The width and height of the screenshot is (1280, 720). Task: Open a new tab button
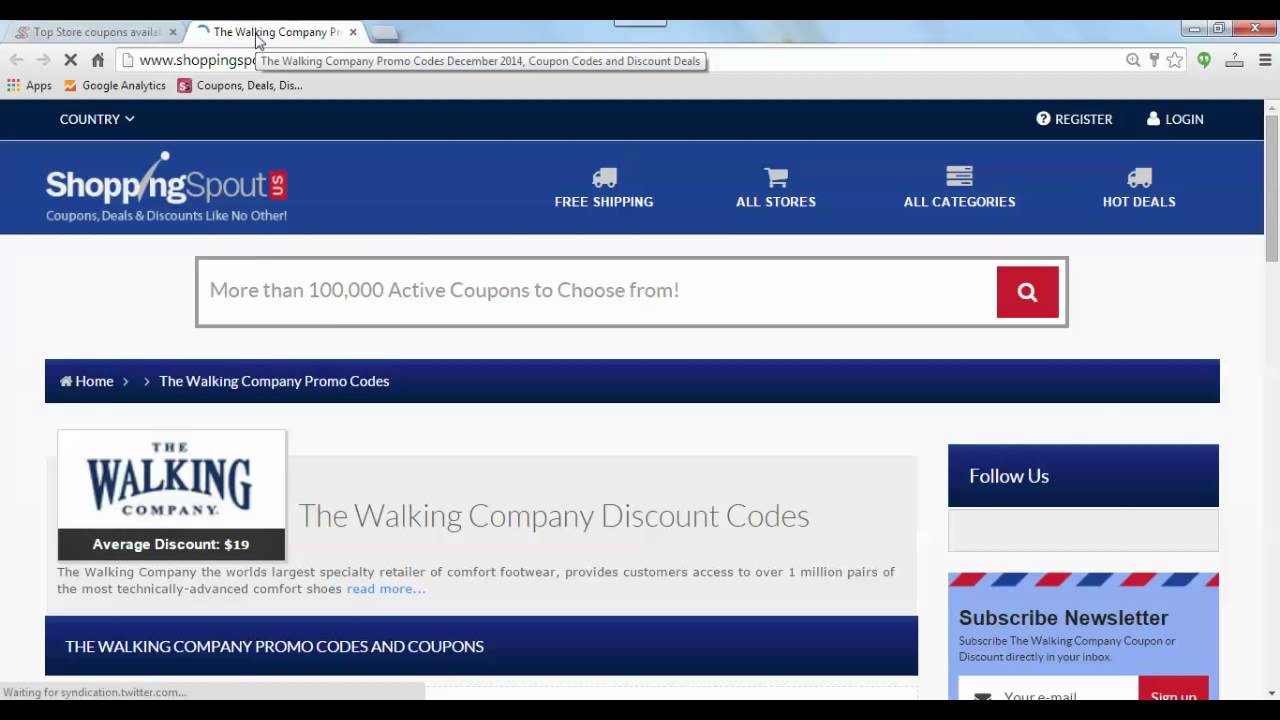[x=384, y=33]
